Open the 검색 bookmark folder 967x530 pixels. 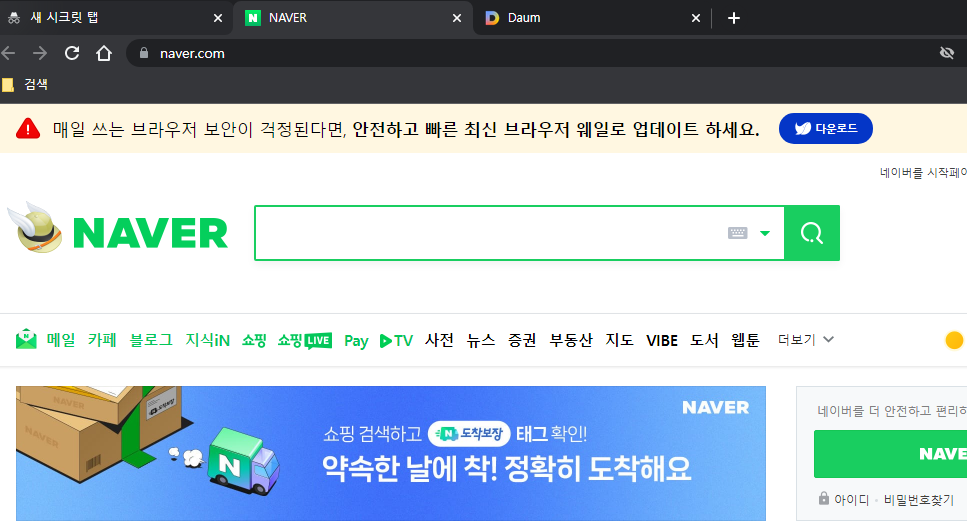[x=25, y=85]
